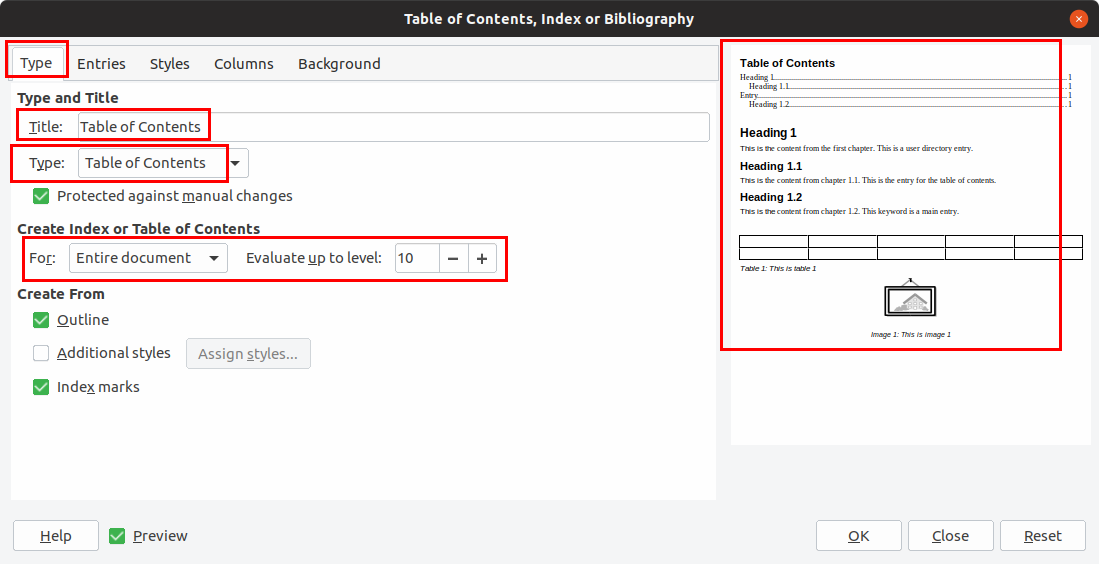
Task: Click the Close button
Action: pyautogui.click(x=950, y=536)
